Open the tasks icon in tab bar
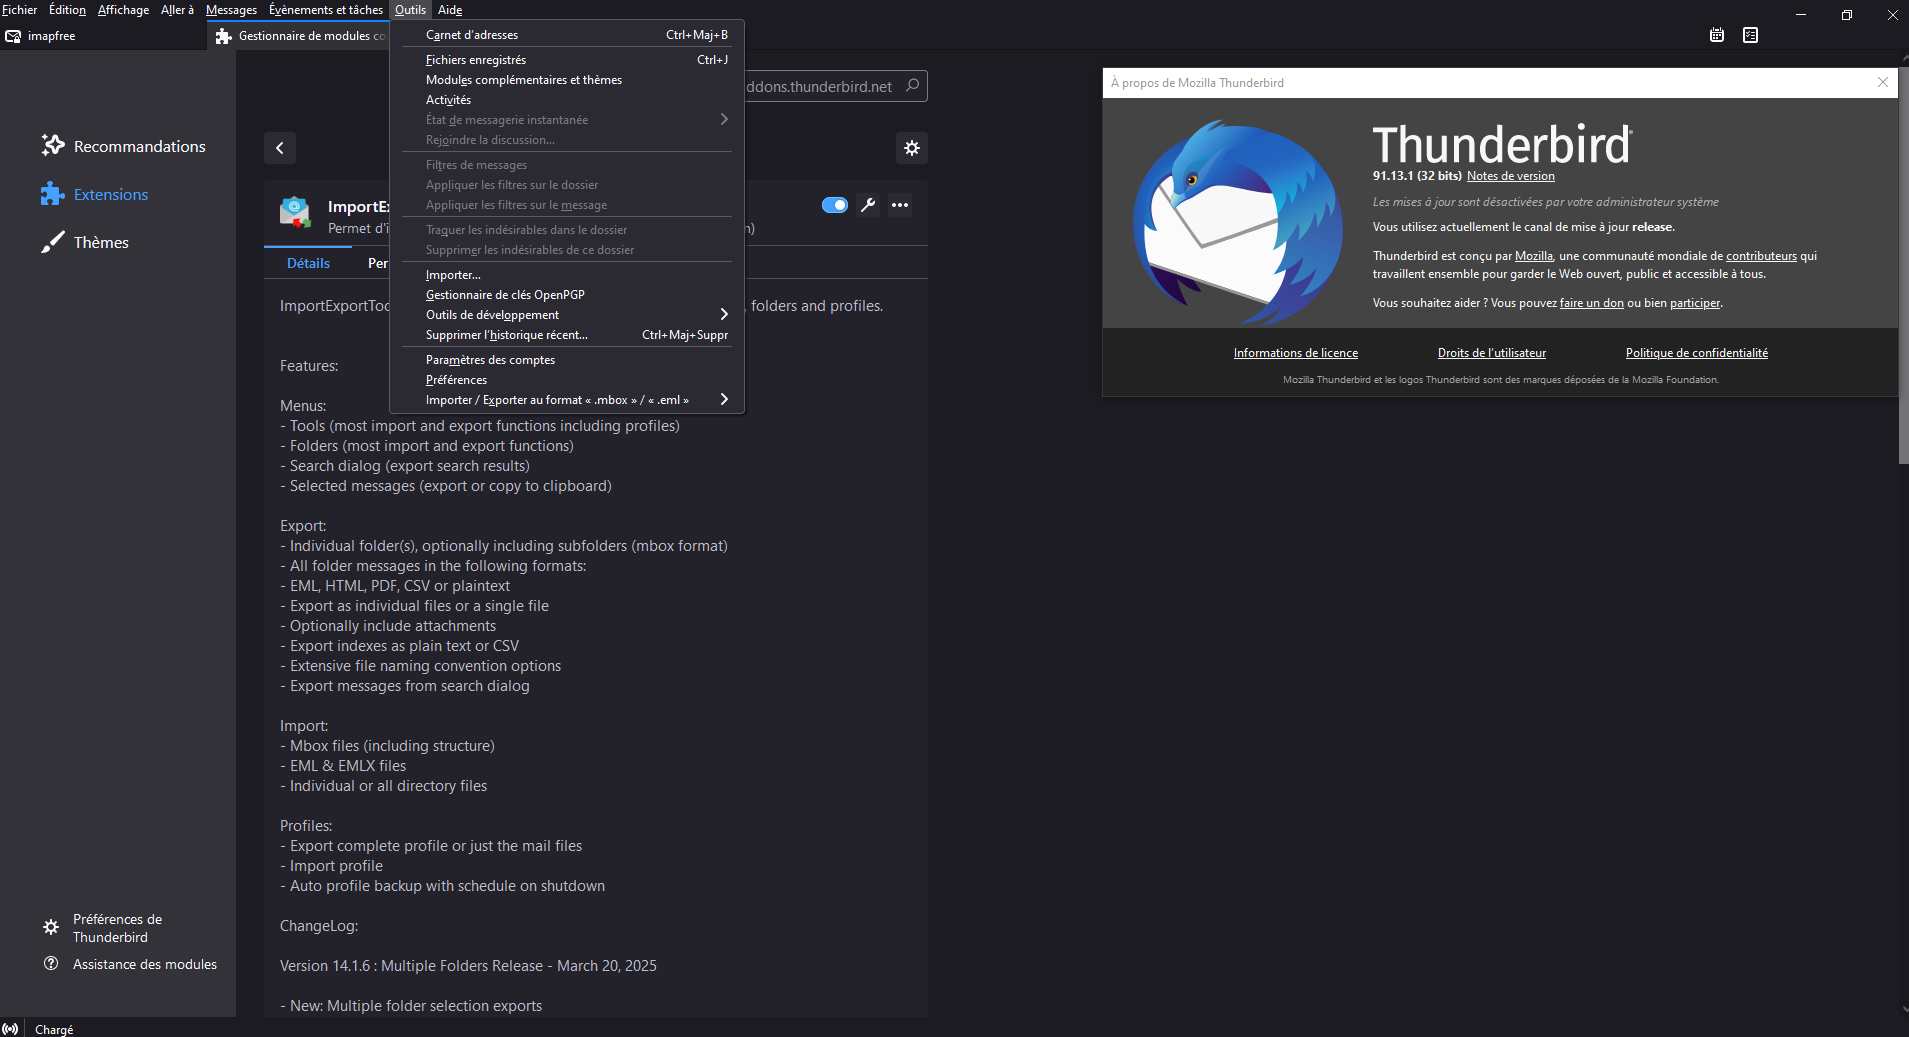 pyautogui.click(x=1750, y=35)
